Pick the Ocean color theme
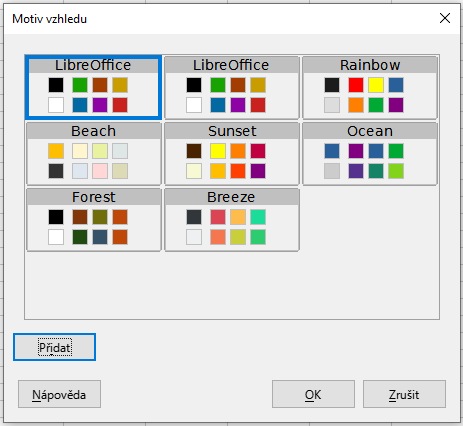This screenshot has width=463, height=426. click(x=370, y=153)
